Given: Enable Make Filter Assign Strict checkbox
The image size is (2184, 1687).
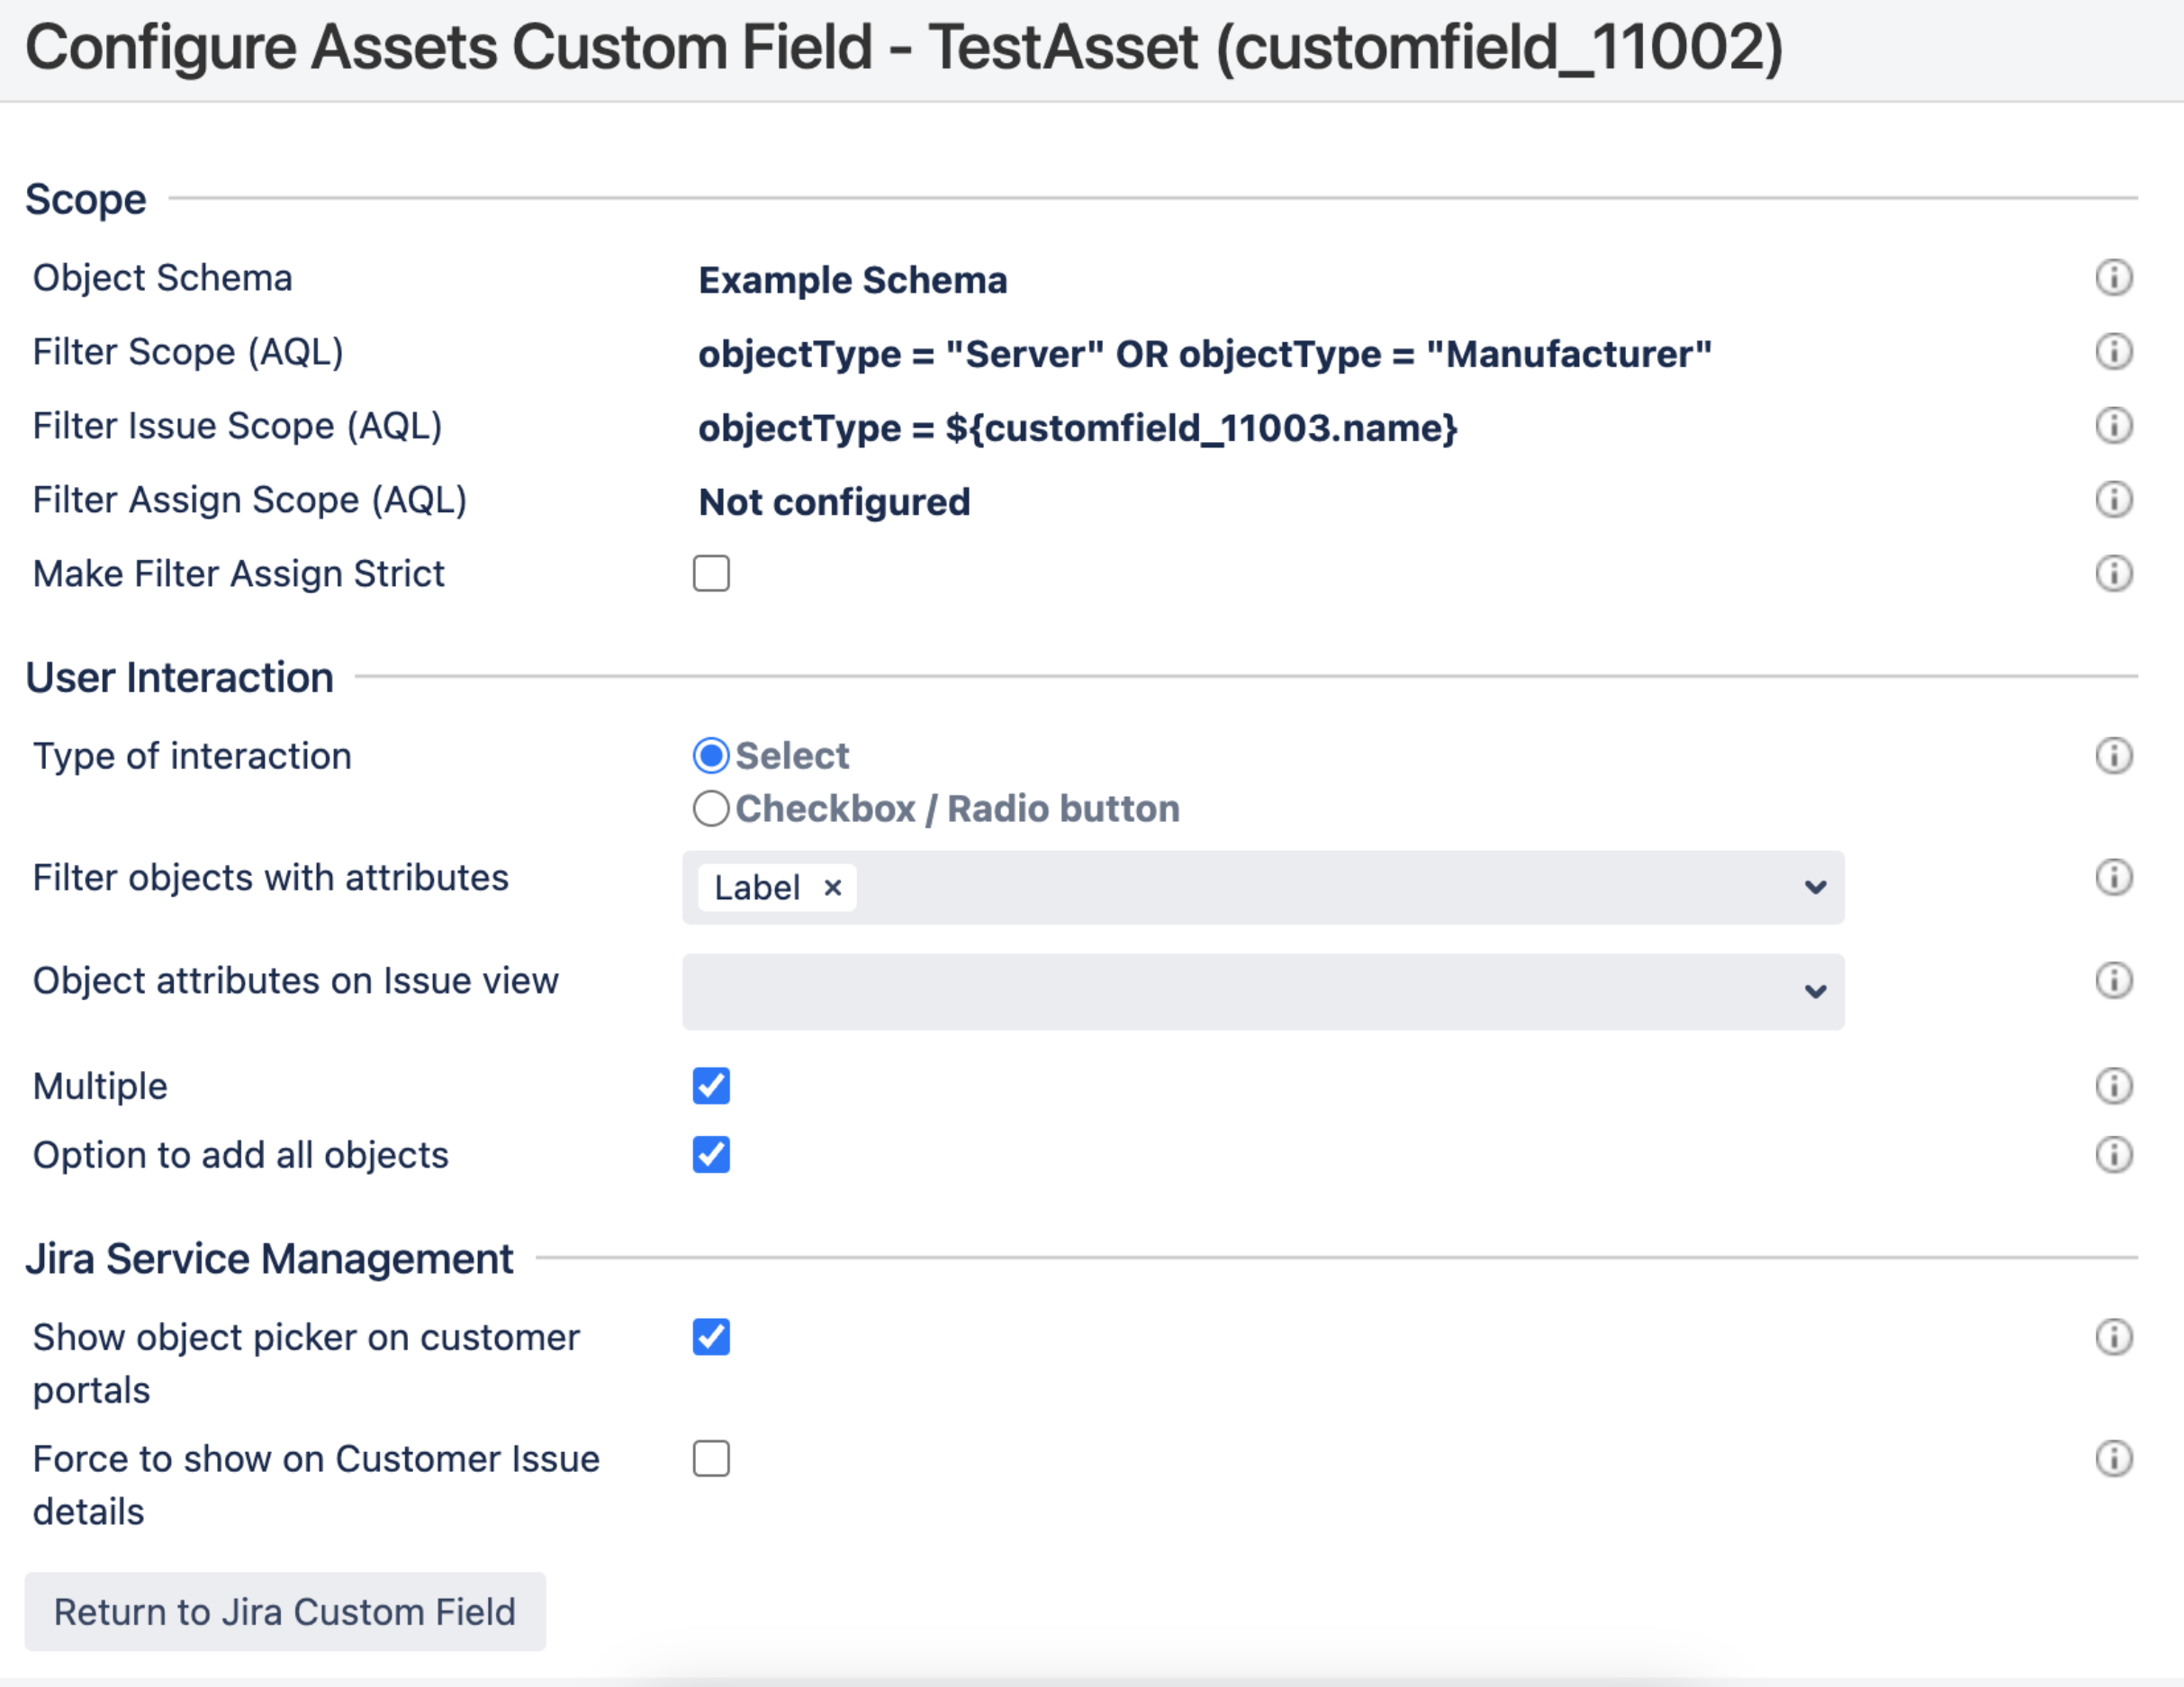Looking at the screenshot, I should point(711,574).
